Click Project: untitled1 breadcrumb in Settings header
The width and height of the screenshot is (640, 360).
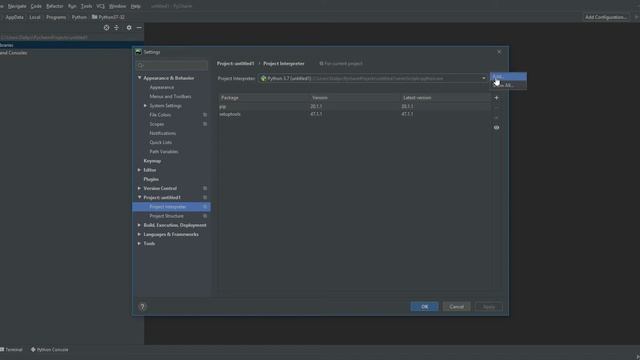click(x=236, y=64)
